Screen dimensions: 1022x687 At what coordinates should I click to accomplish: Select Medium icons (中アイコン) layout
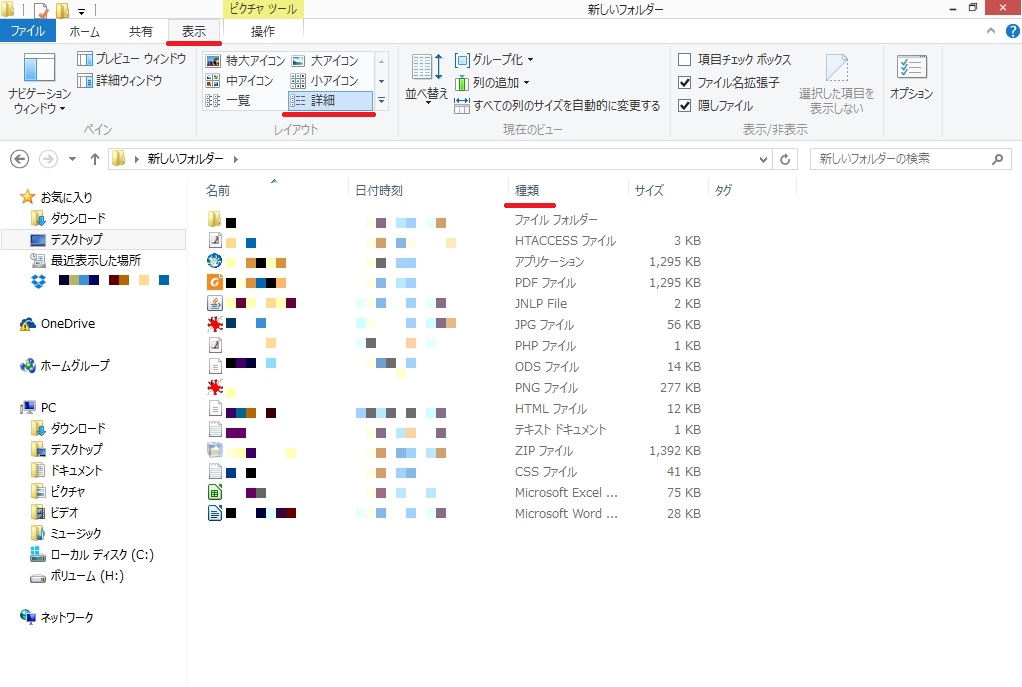(x=239, y=81)
